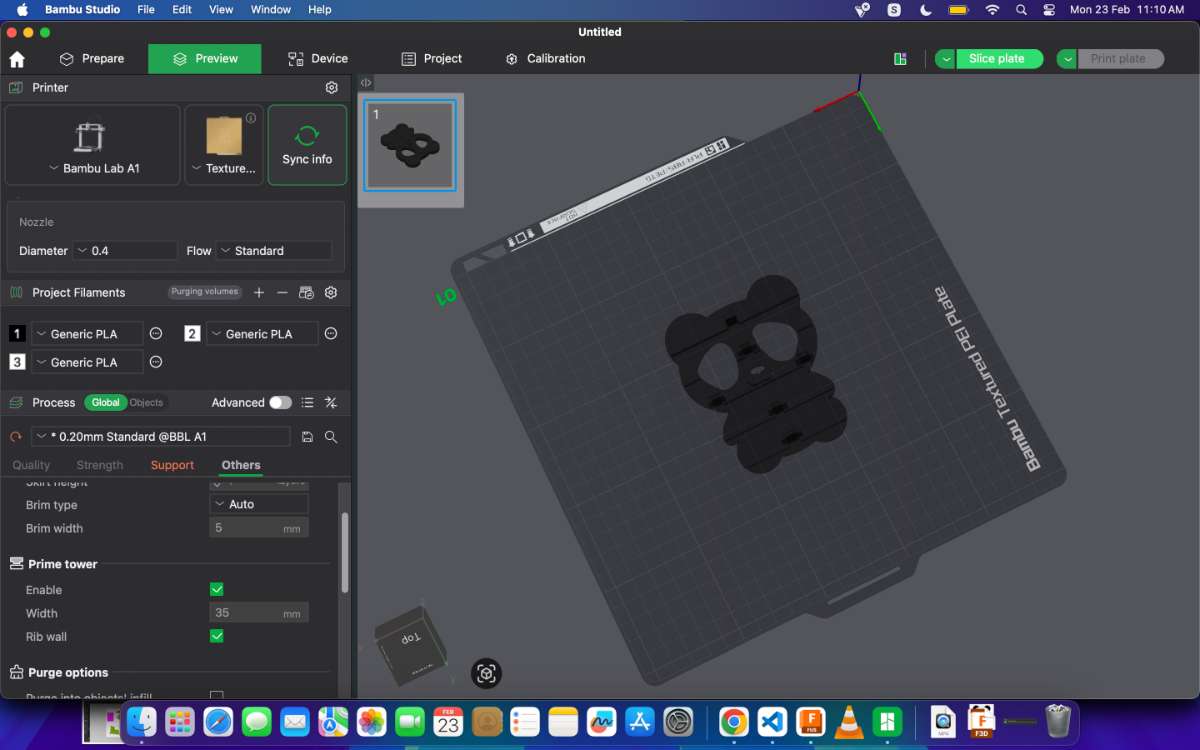
Task: Select filament 3 white color swatch
Action: point(17,362)
